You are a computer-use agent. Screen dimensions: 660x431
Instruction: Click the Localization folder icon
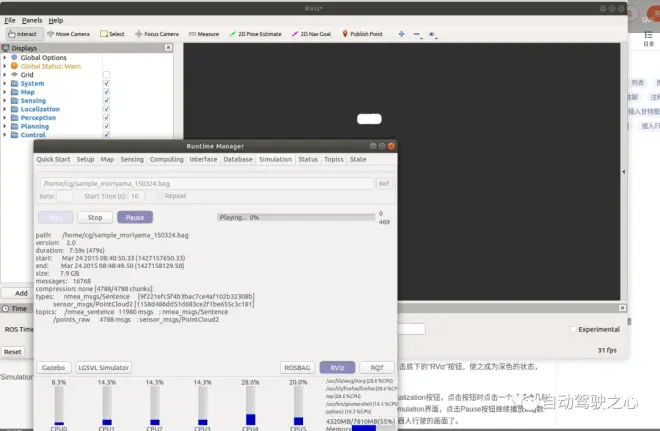point(15,109)
